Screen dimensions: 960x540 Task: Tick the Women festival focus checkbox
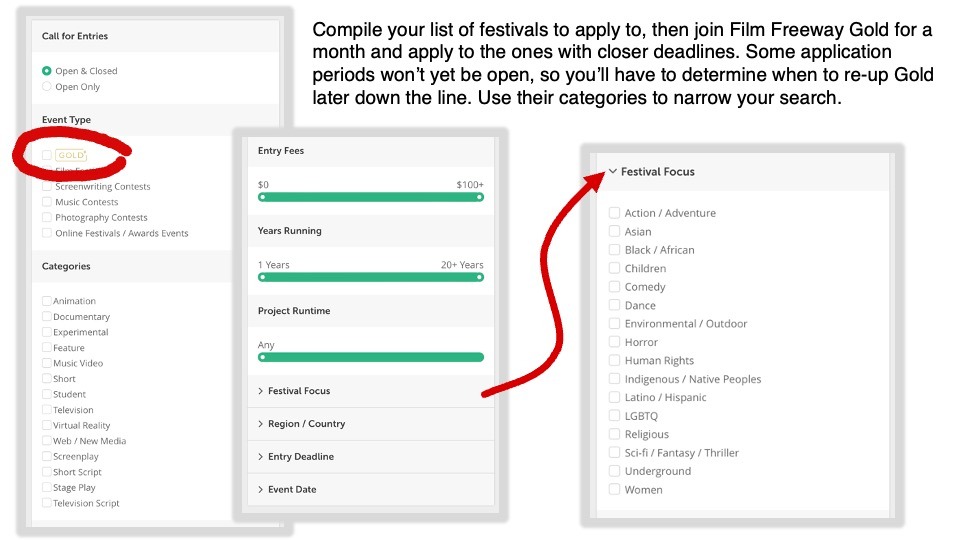(615, 490)
